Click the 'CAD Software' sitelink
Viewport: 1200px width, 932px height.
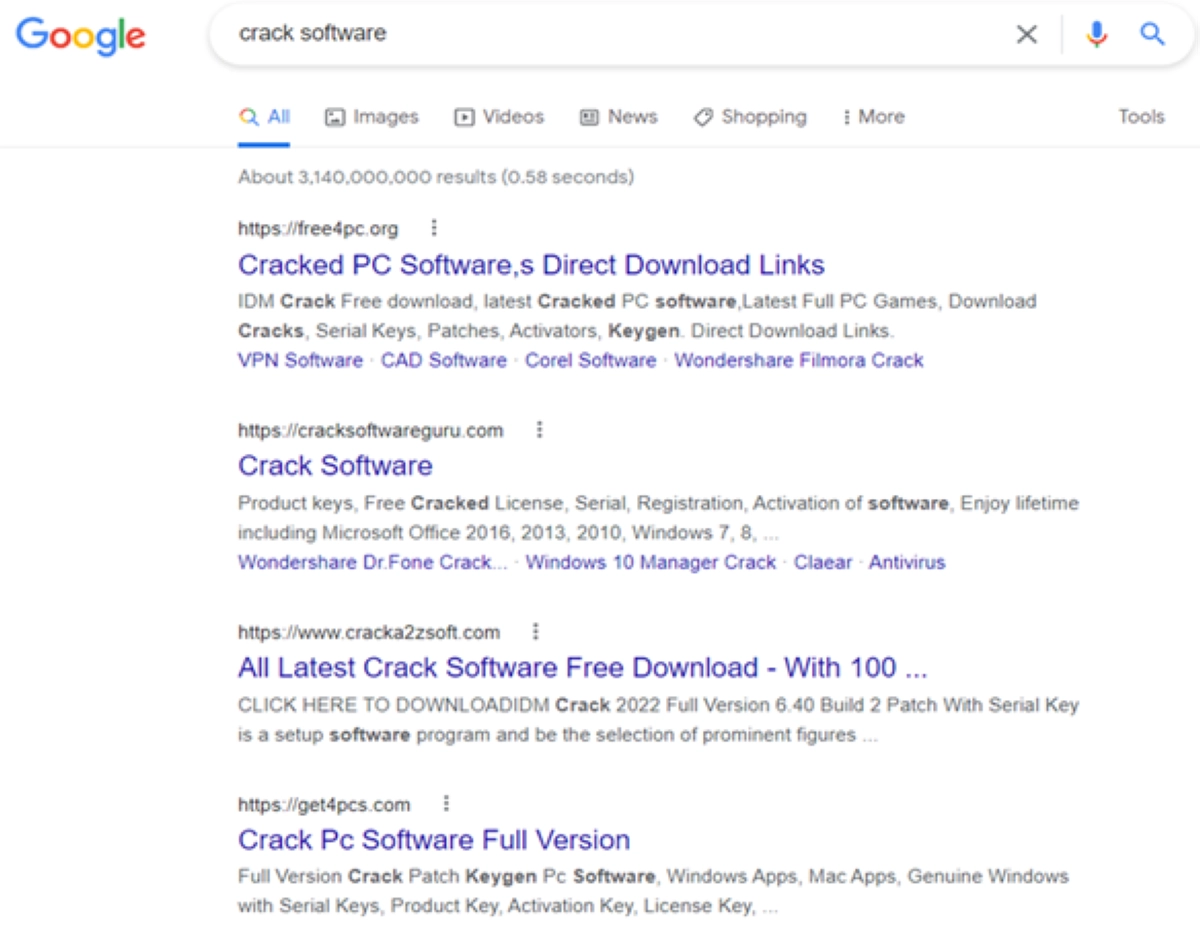pyautogui.click(x=443, y=360)
